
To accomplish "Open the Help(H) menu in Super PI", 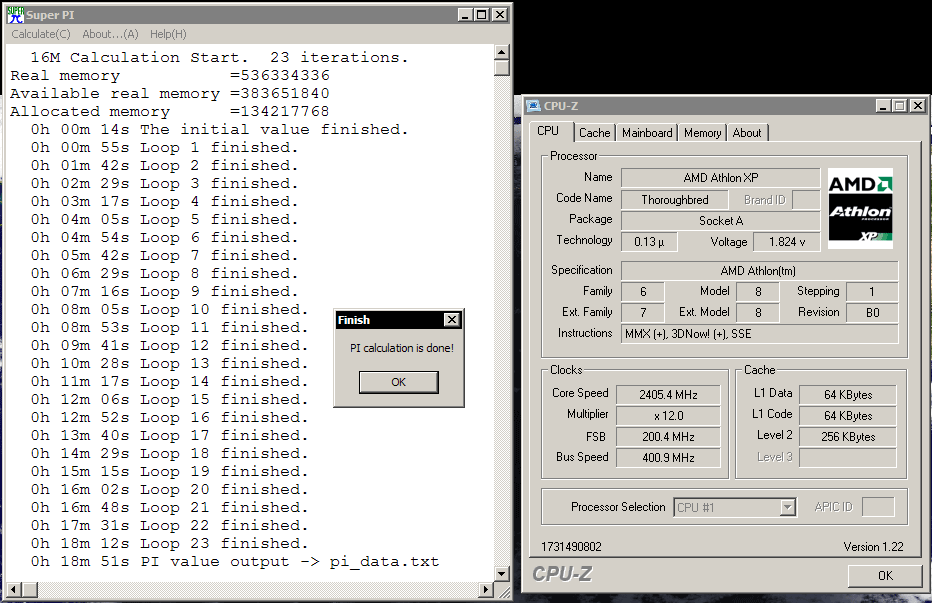I will [168, 34].
